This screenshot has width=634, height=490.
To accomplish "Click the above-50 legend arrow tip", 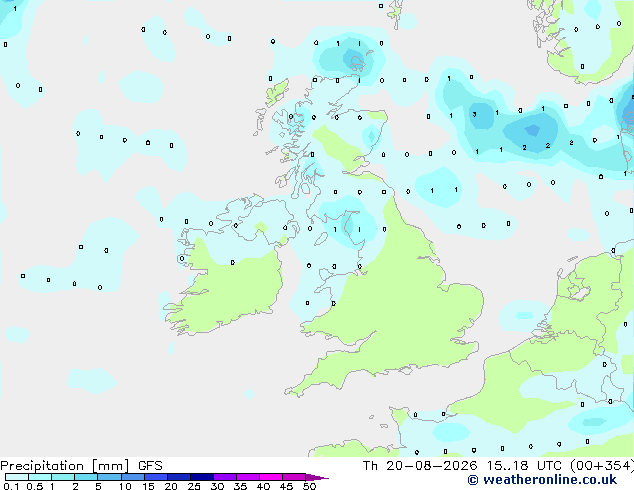I will pos(317,477).
